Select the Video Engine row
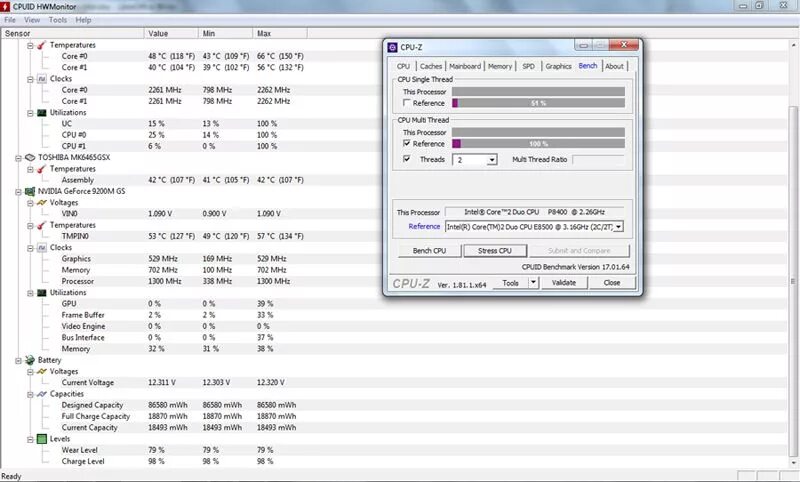 [x=394, y=326]
